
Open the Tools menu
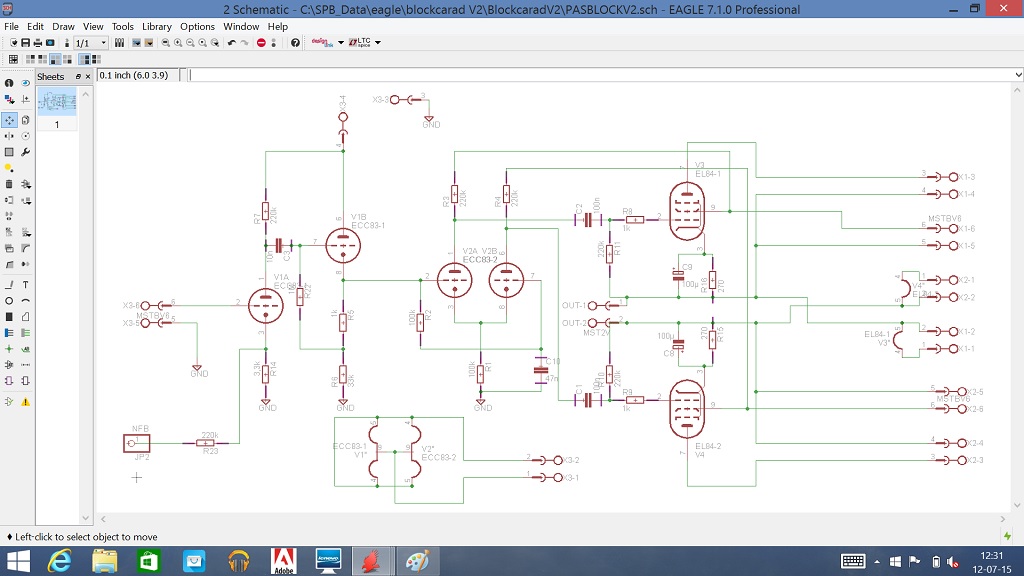[x=122, y=26]
